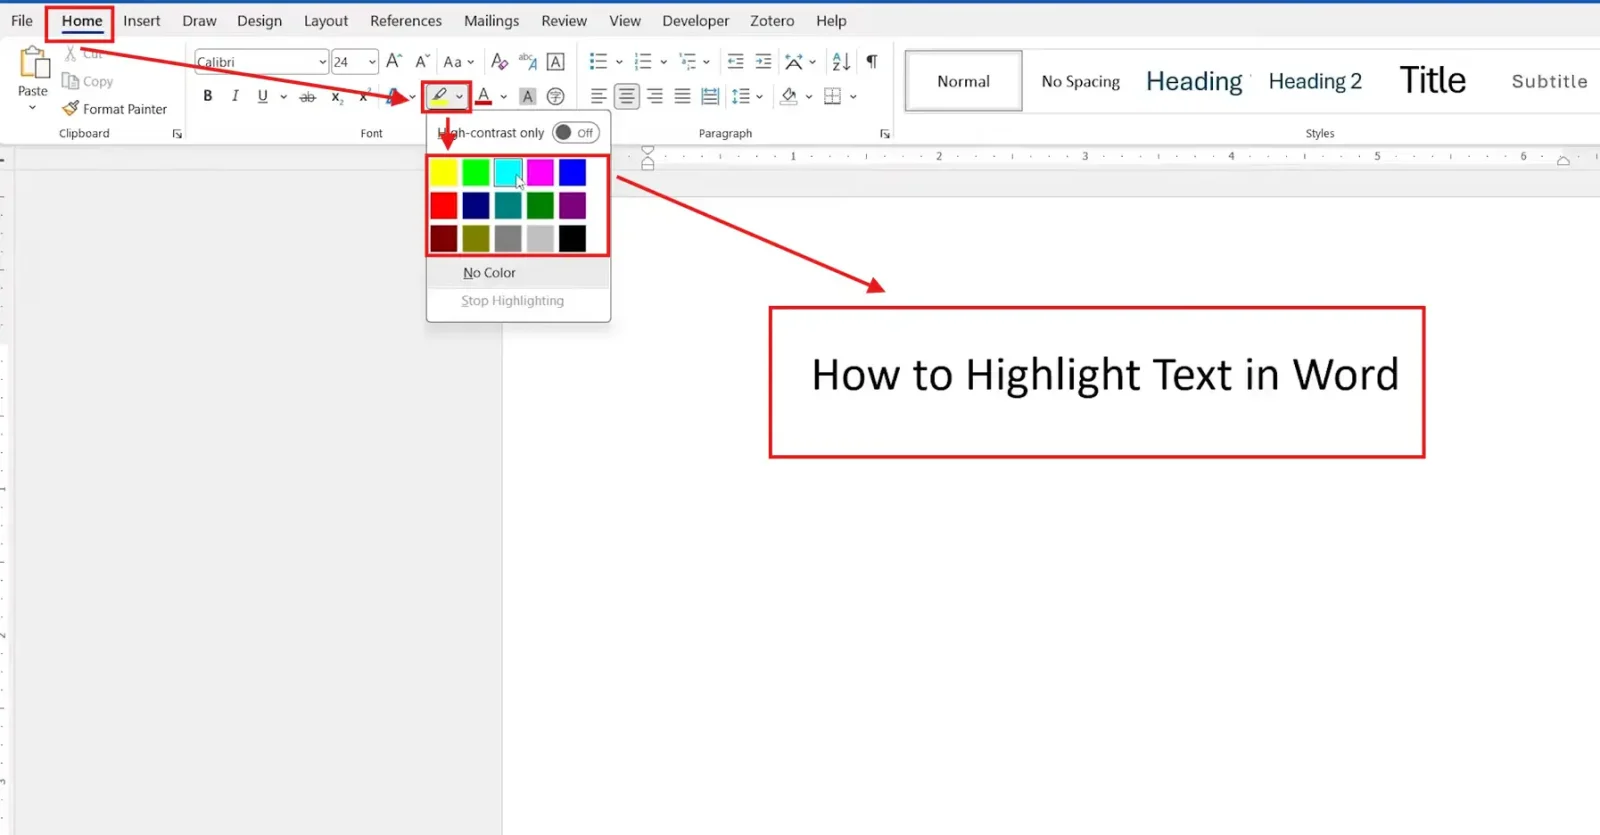The width and height of the screenshot is (1600, 835).
Task: Open the Zotero tab
Action: tap(772, 20)
